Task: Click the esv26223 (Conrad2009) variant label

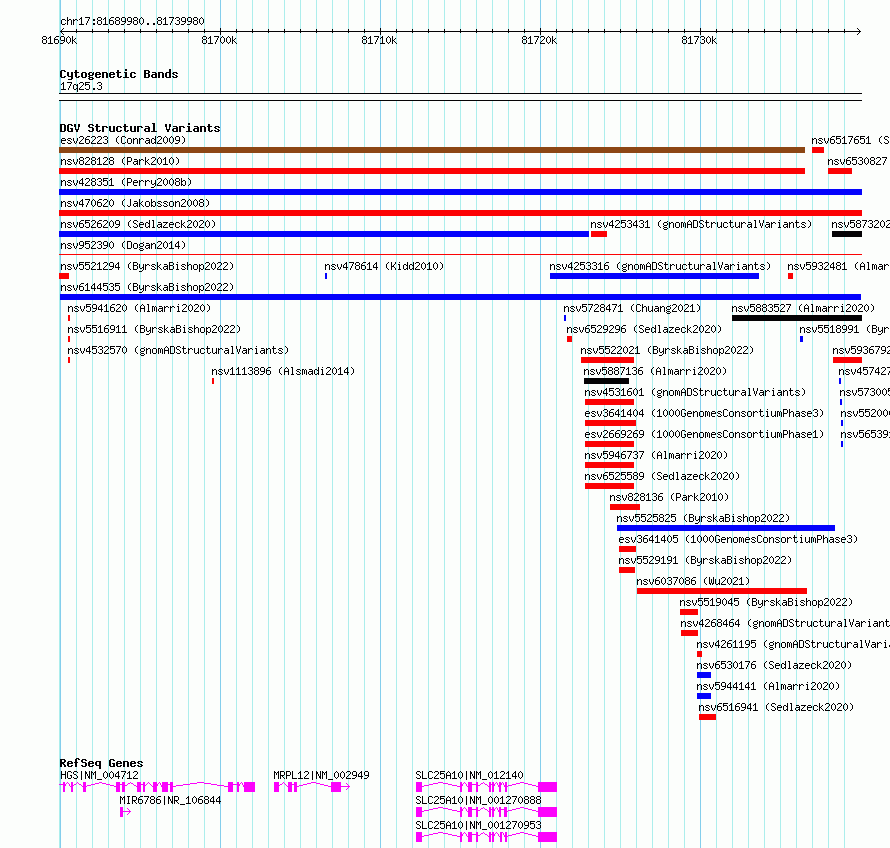Action: point(123,140)
